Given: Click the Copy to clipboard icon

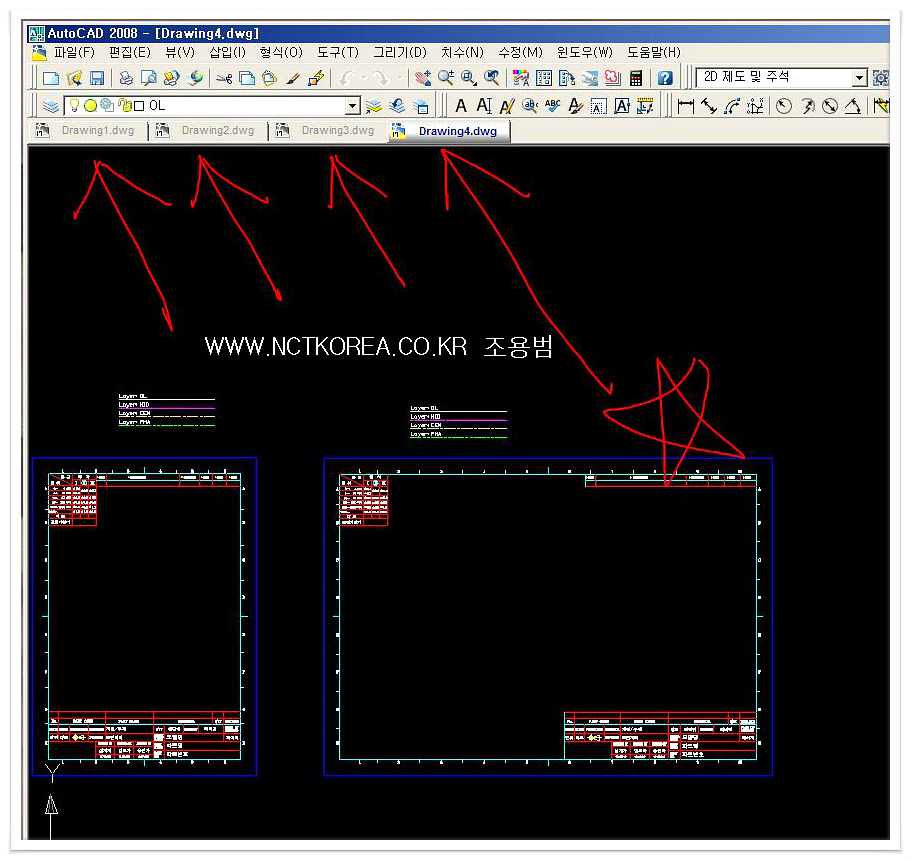Looking at the screenshot, I should [247, 78].
